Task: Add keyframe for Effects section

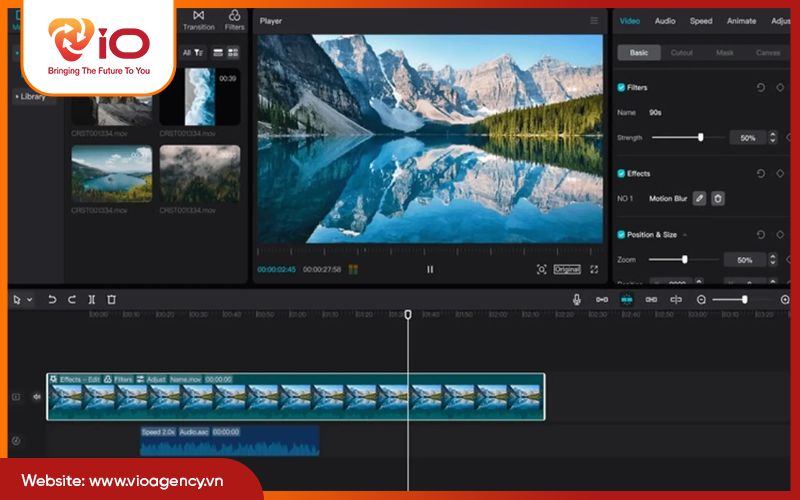Action: click(x=780, y=173)
